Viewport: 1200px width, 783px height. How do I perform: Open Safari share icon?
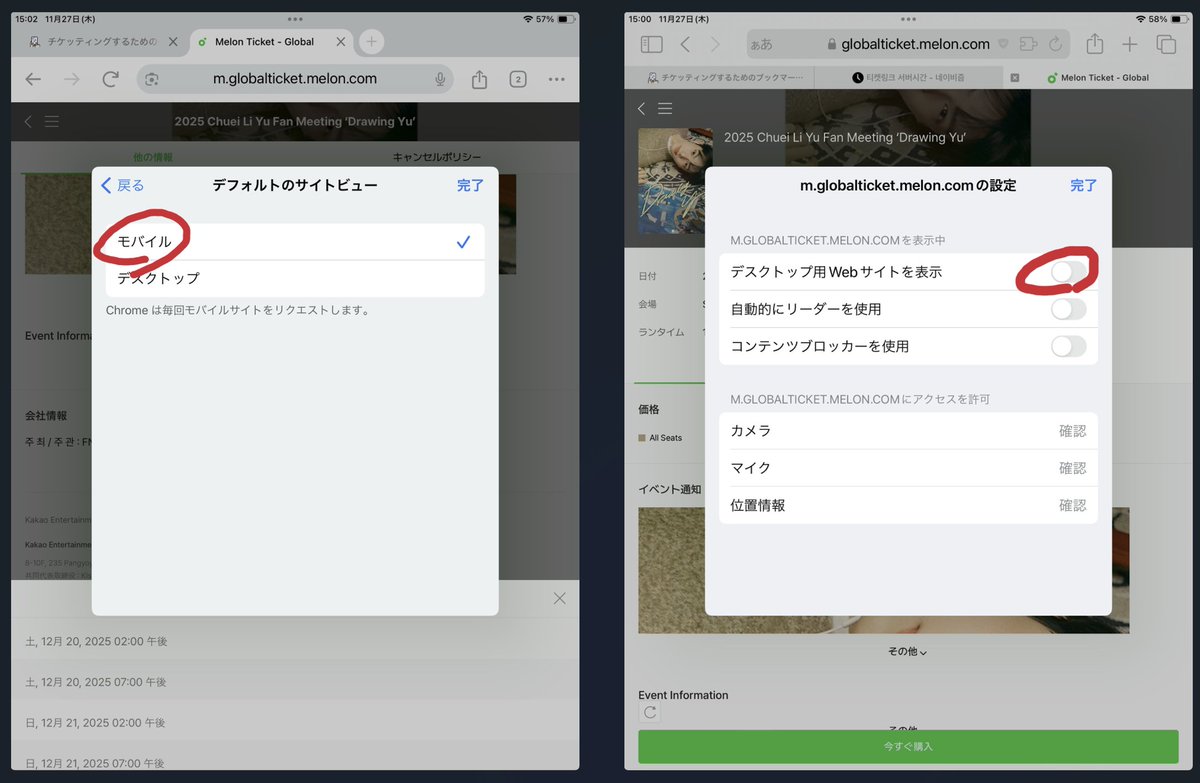tap(1095, 43)
